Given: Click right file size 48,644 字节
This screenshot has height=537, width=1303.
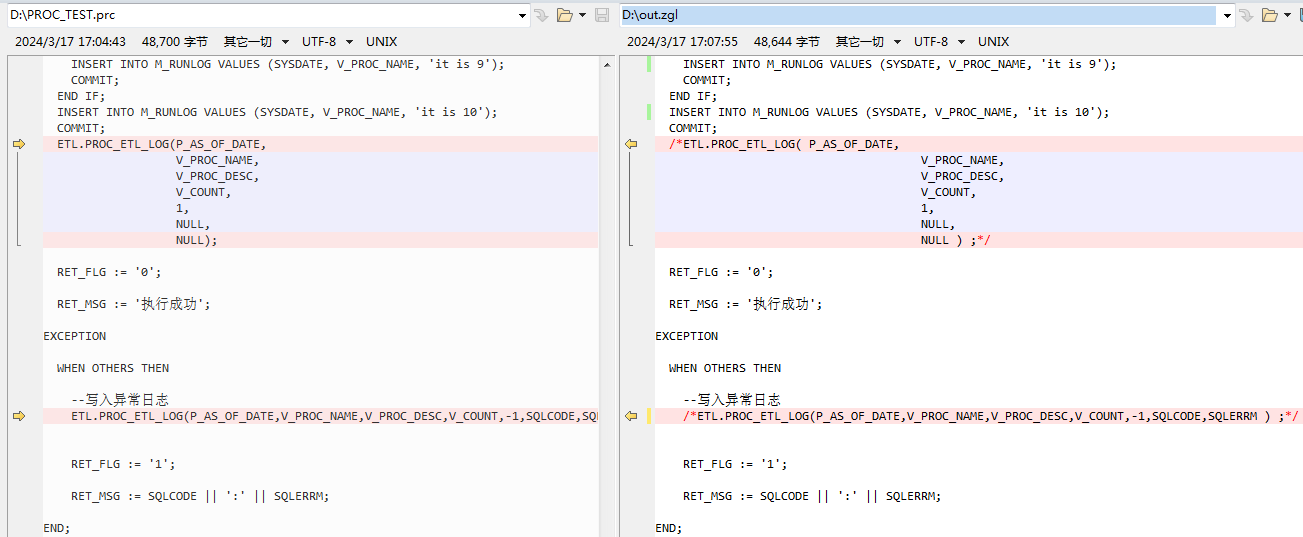Looking at the screenshot, I should tap(787, 41).
